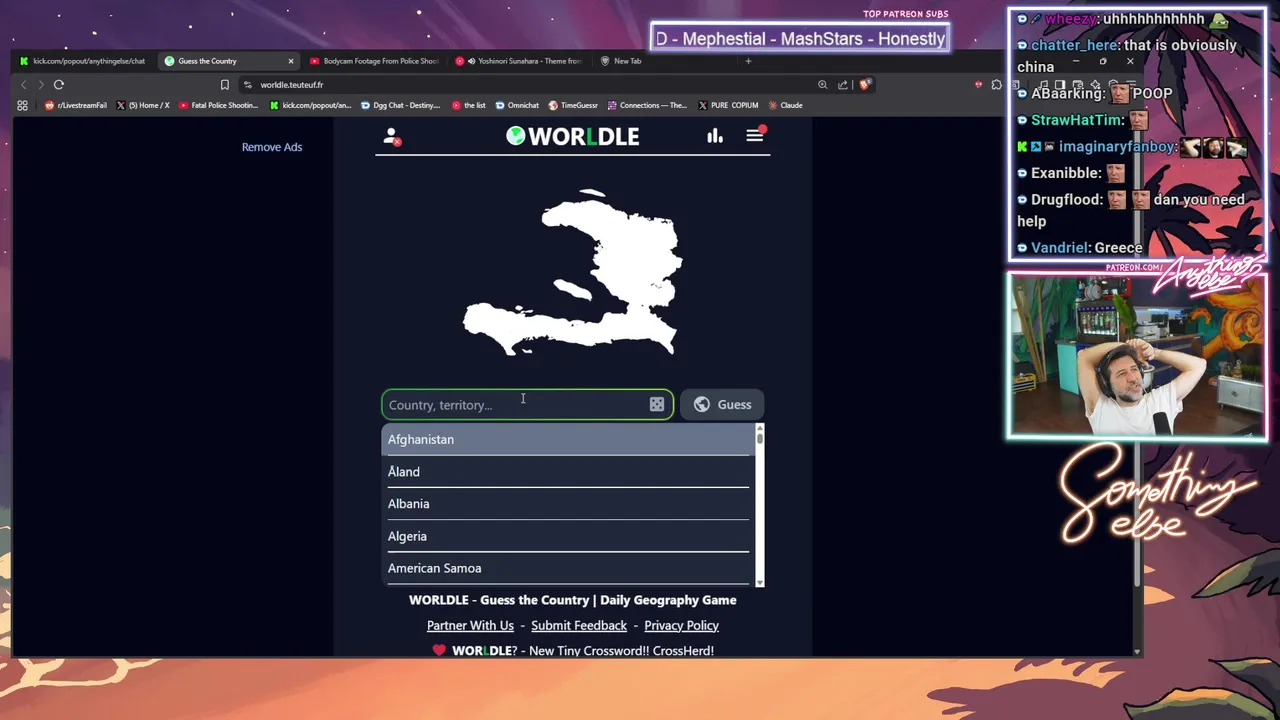Viewport: 1280px width, 720px height.
Task: Click the red extension icon right of the toolbar
Action: point(979,85)
